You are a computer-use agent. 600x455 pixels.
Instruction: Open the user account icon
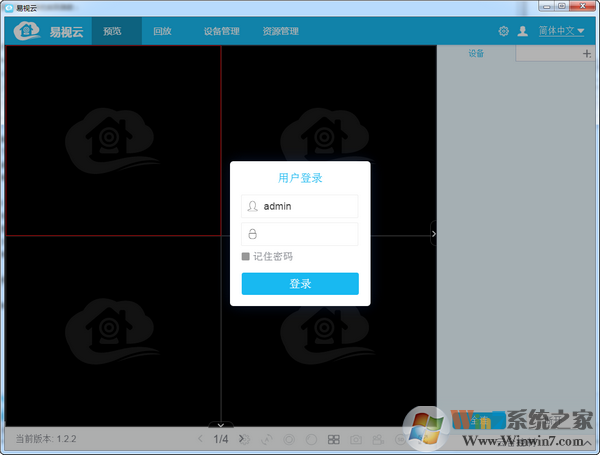pyautogui.click(x=523, y=31)
